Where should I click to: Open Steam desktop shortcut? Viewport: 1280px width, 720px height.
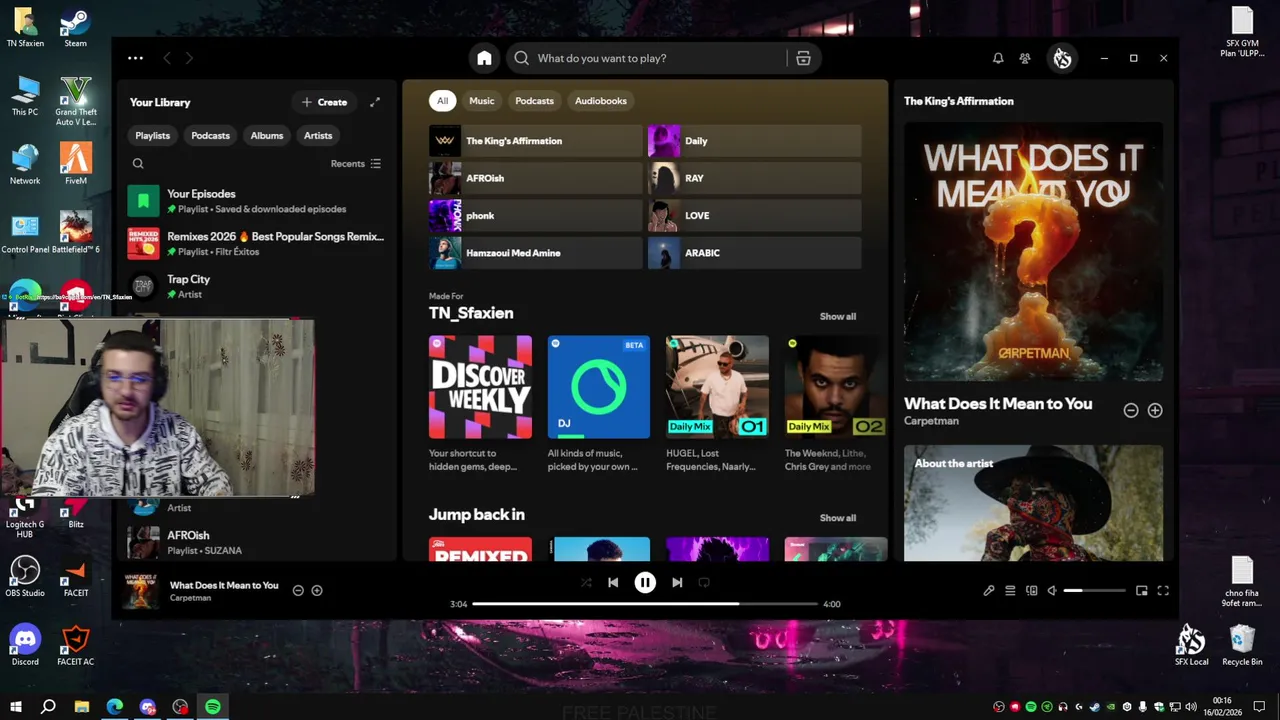pyautogui.click(x=75, y=28)
